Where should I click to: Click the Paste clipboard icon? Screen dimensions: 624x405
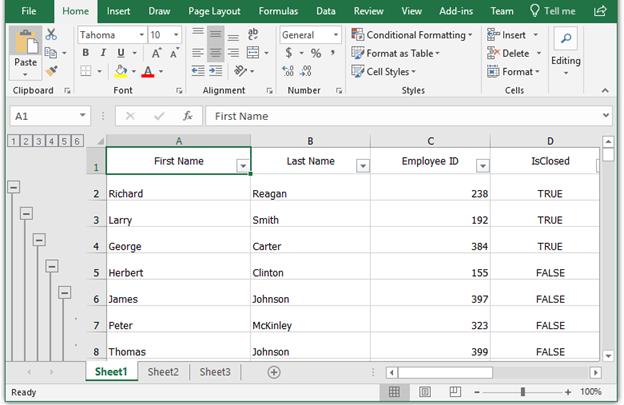click(x=26, y=42)
